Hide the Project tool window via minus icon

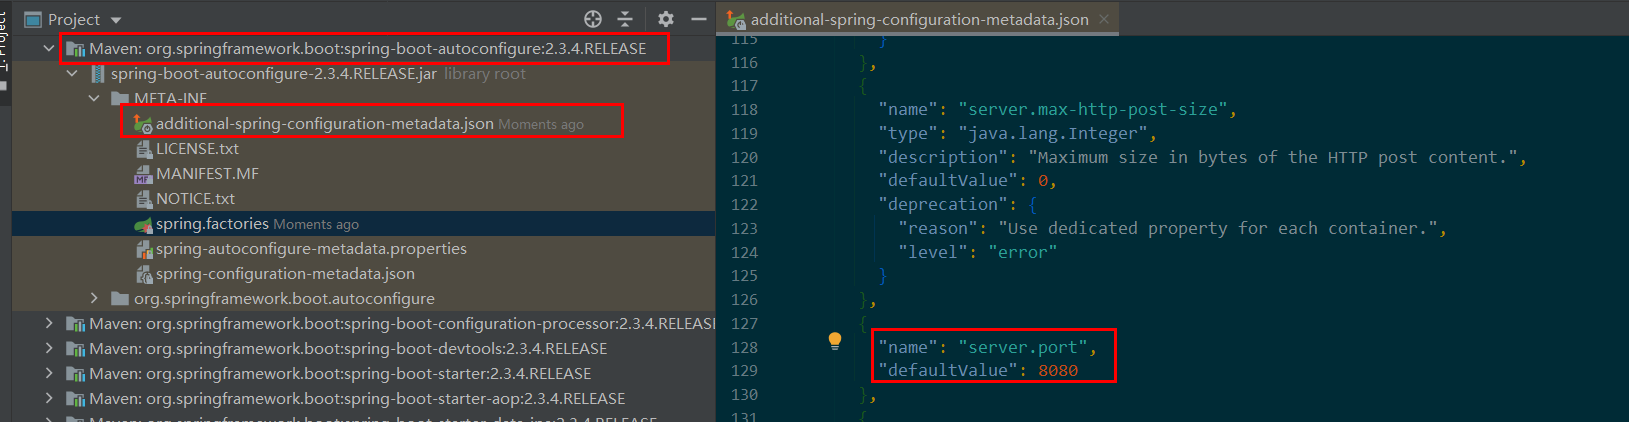tap(699, 19)
